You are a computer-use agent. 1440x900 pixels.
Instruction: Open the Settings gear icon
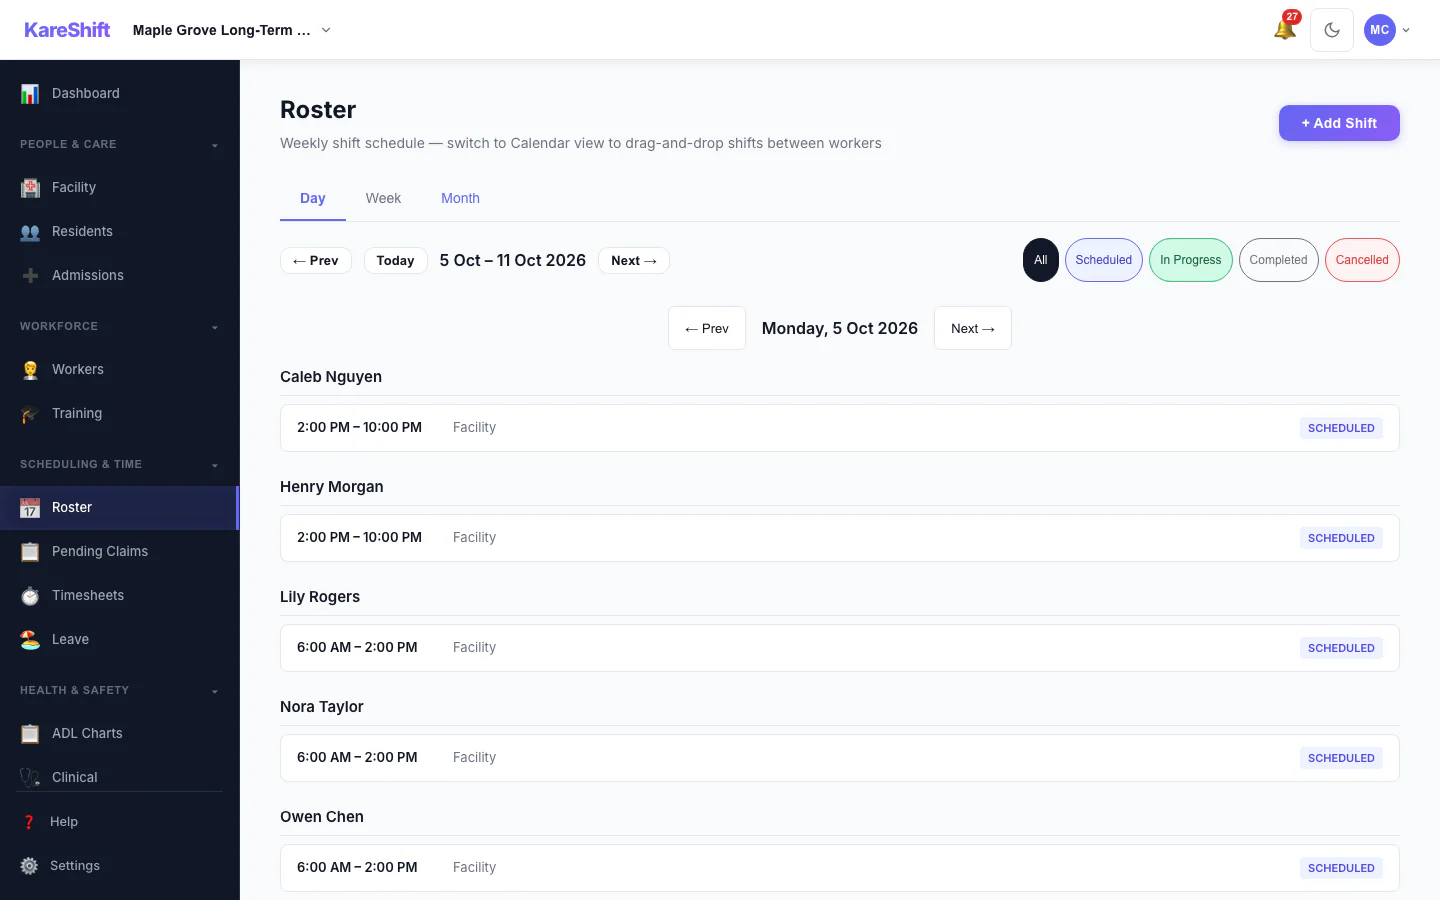tap(29, 866)
